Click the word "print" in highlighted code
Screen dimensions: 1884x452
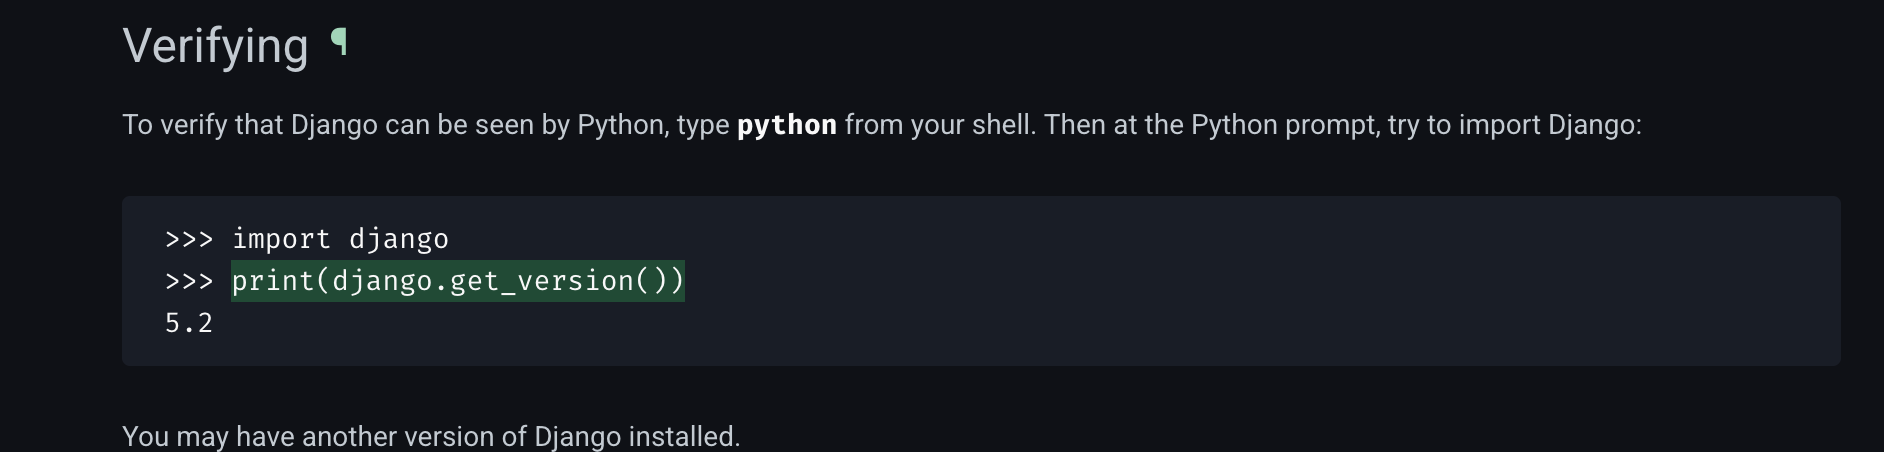273,281
